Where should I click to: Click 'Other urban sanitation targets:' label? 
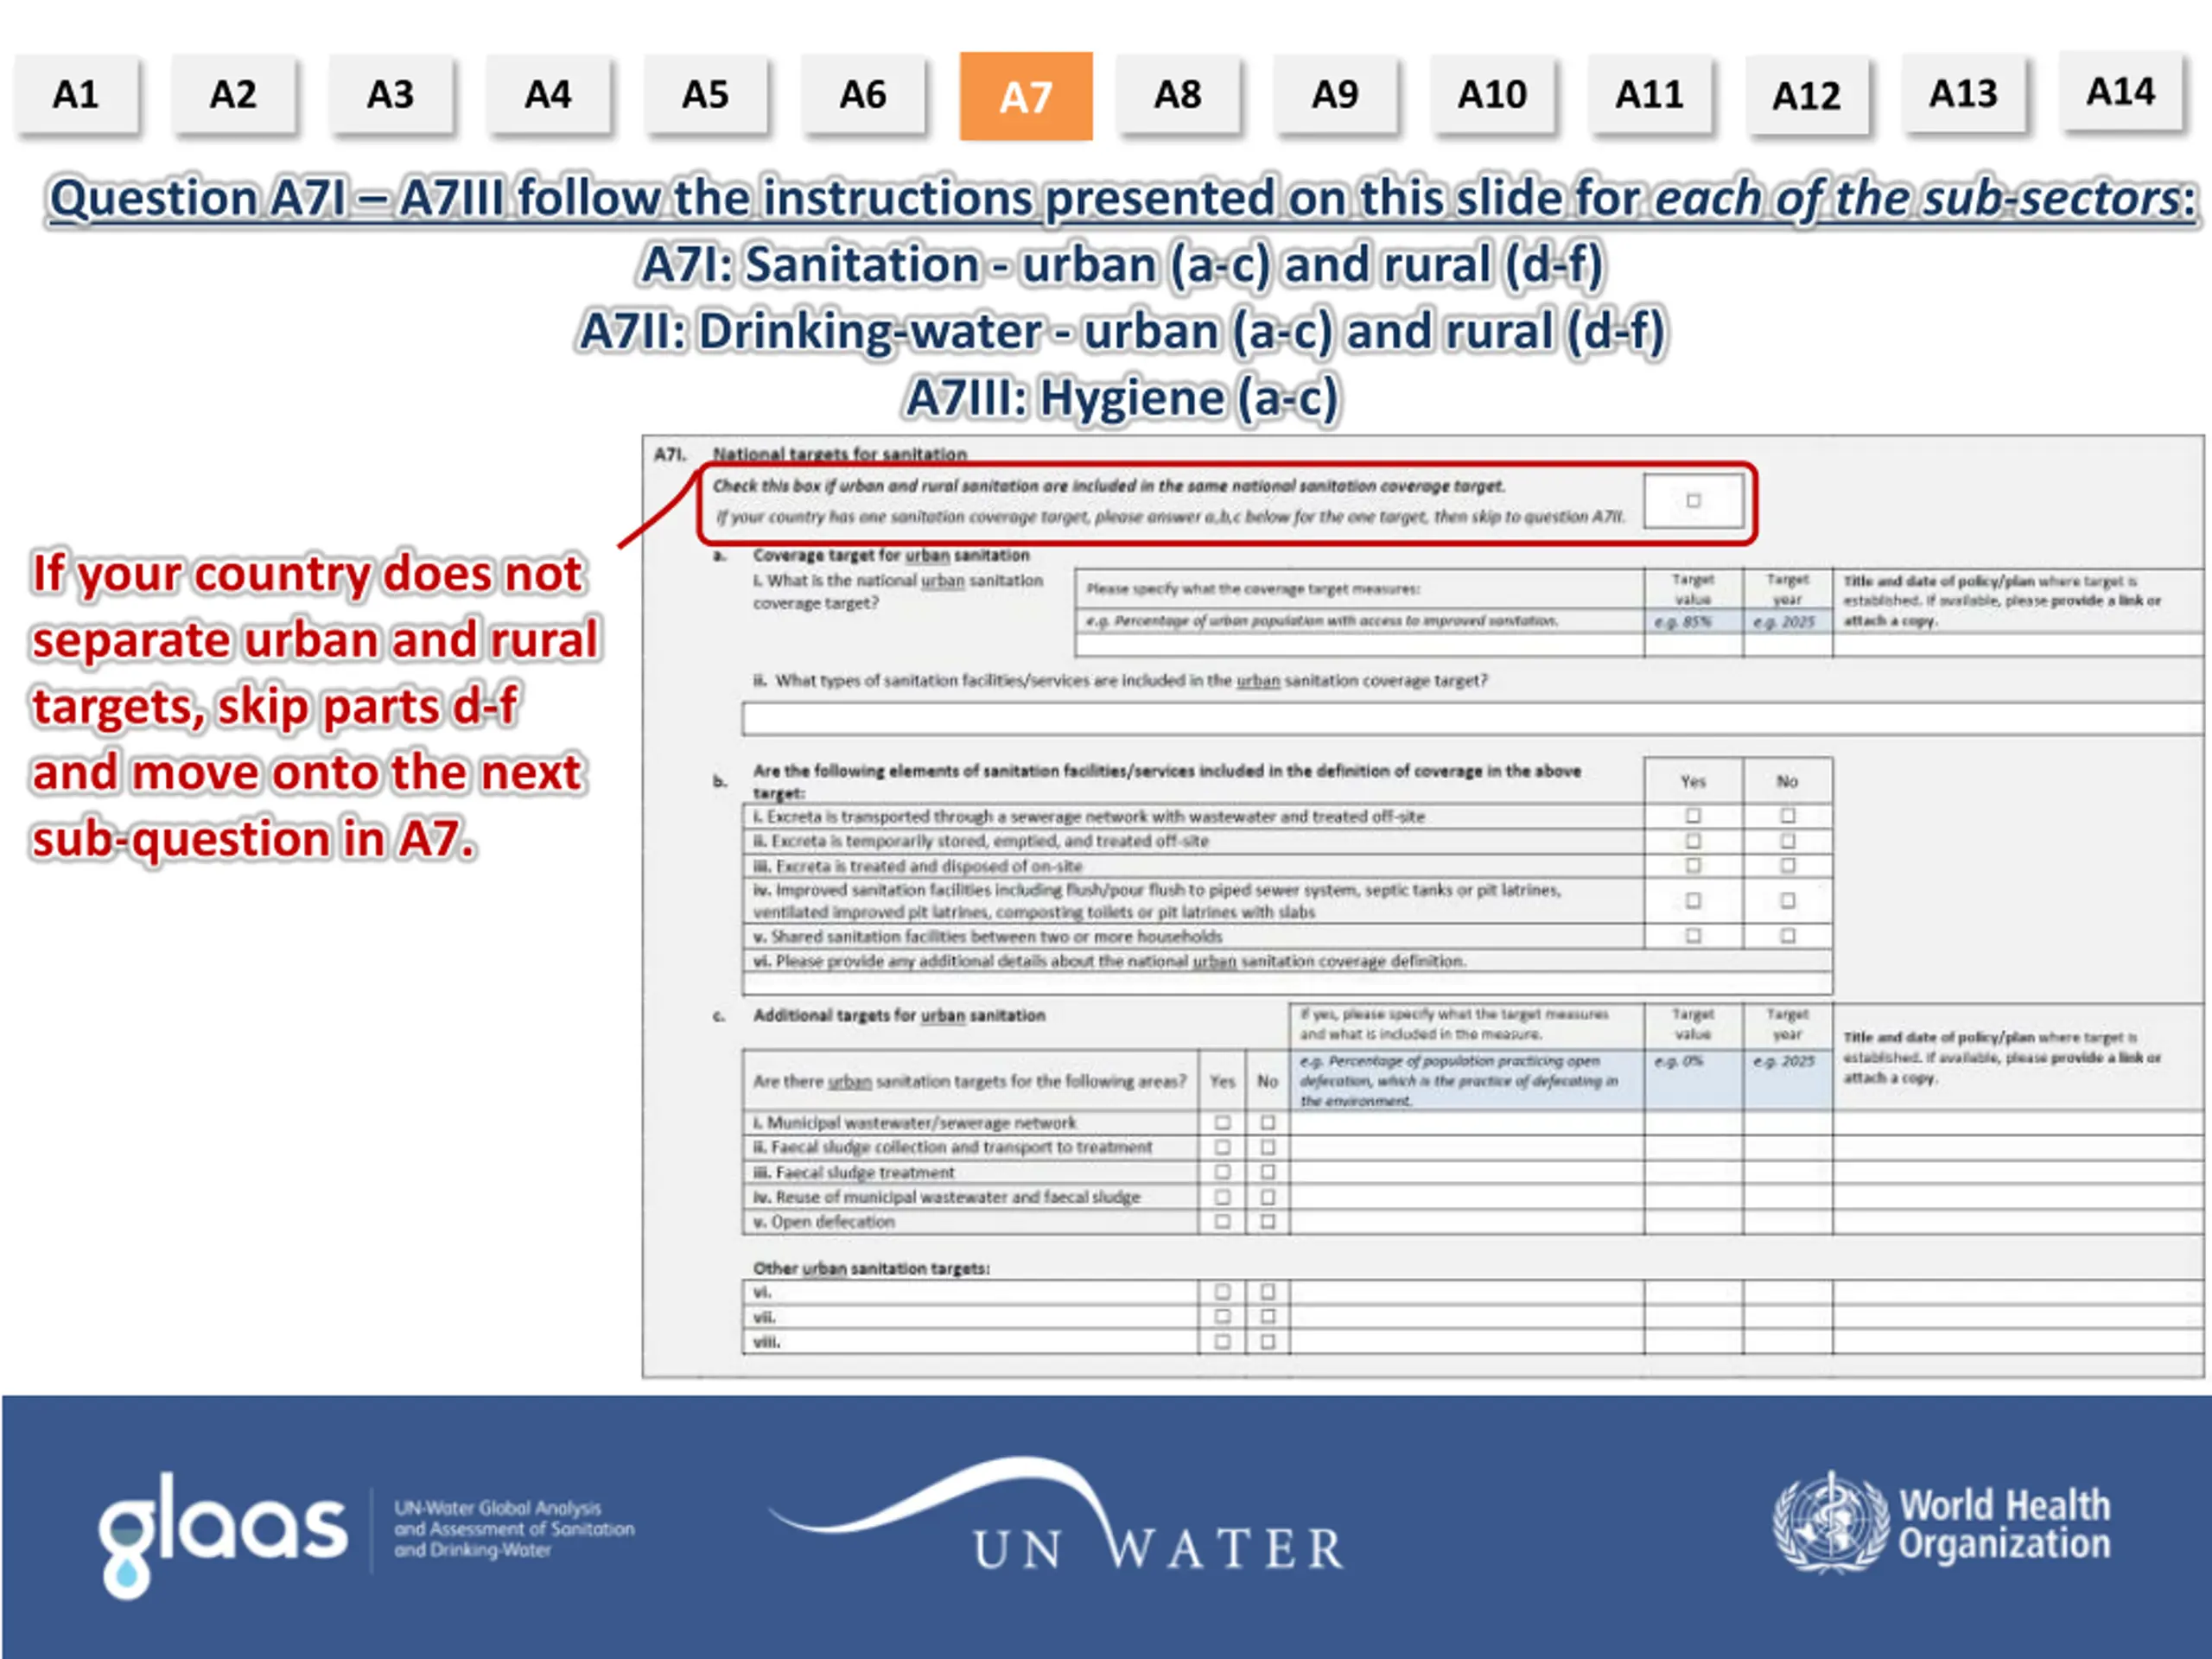click(871, 1268)
